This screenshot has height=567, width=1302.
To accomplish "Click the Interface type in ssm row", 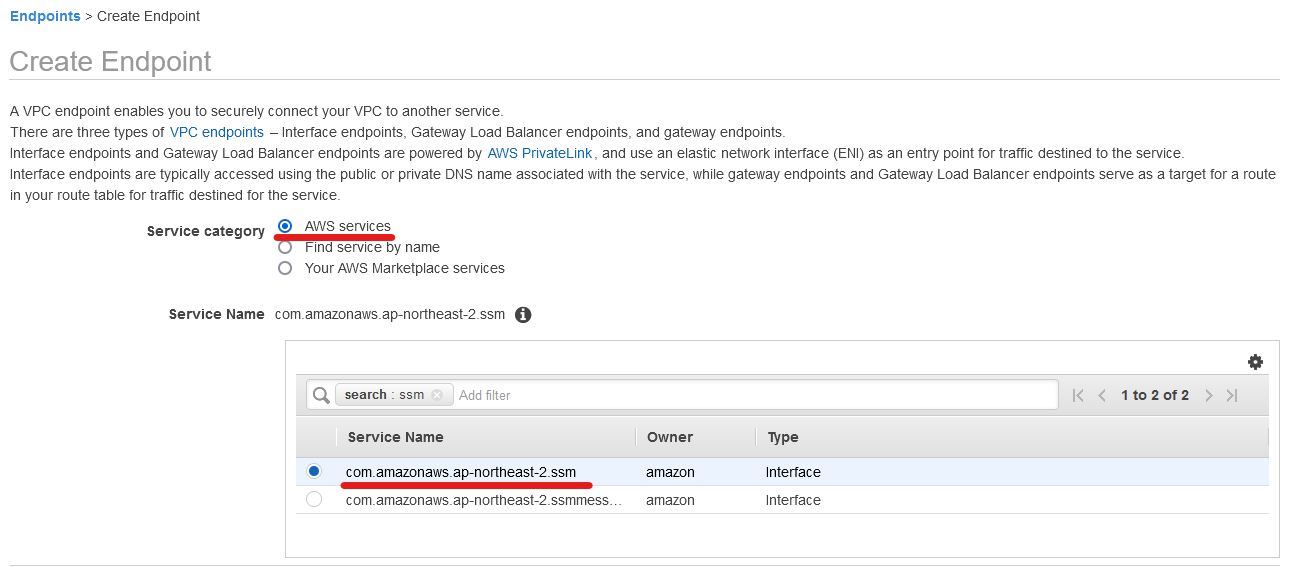I will pos(793,472).
